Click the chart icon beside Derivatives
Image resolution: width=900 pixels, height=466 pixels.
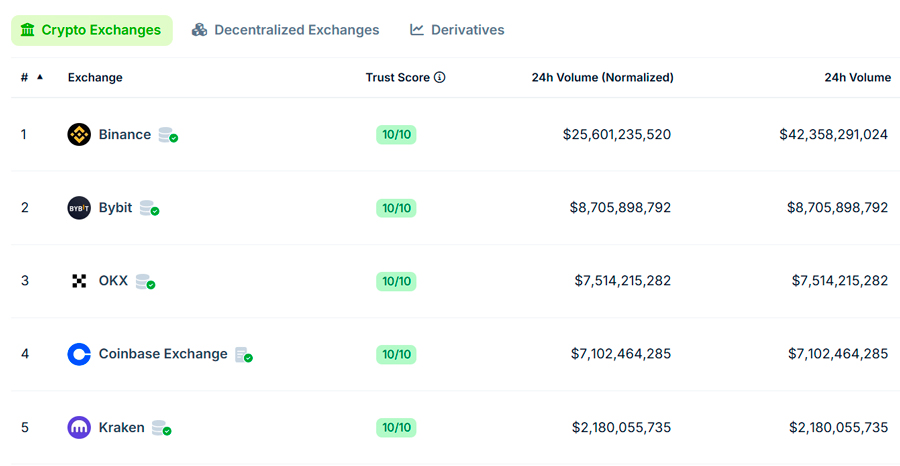click(x=417, y=30)
